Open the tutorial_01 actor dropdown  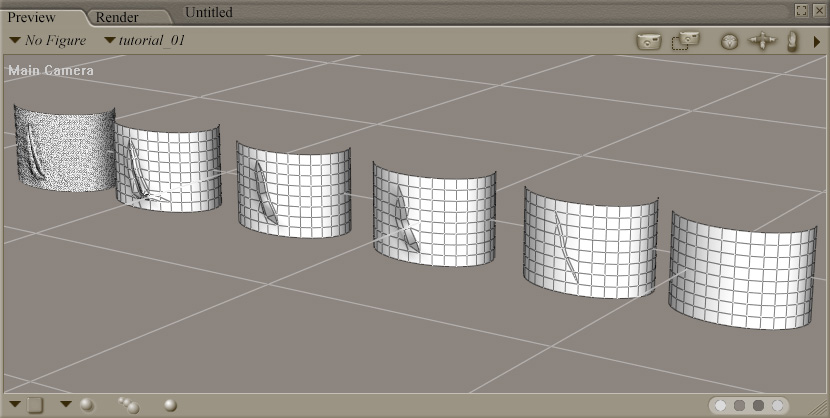[145, 41]
